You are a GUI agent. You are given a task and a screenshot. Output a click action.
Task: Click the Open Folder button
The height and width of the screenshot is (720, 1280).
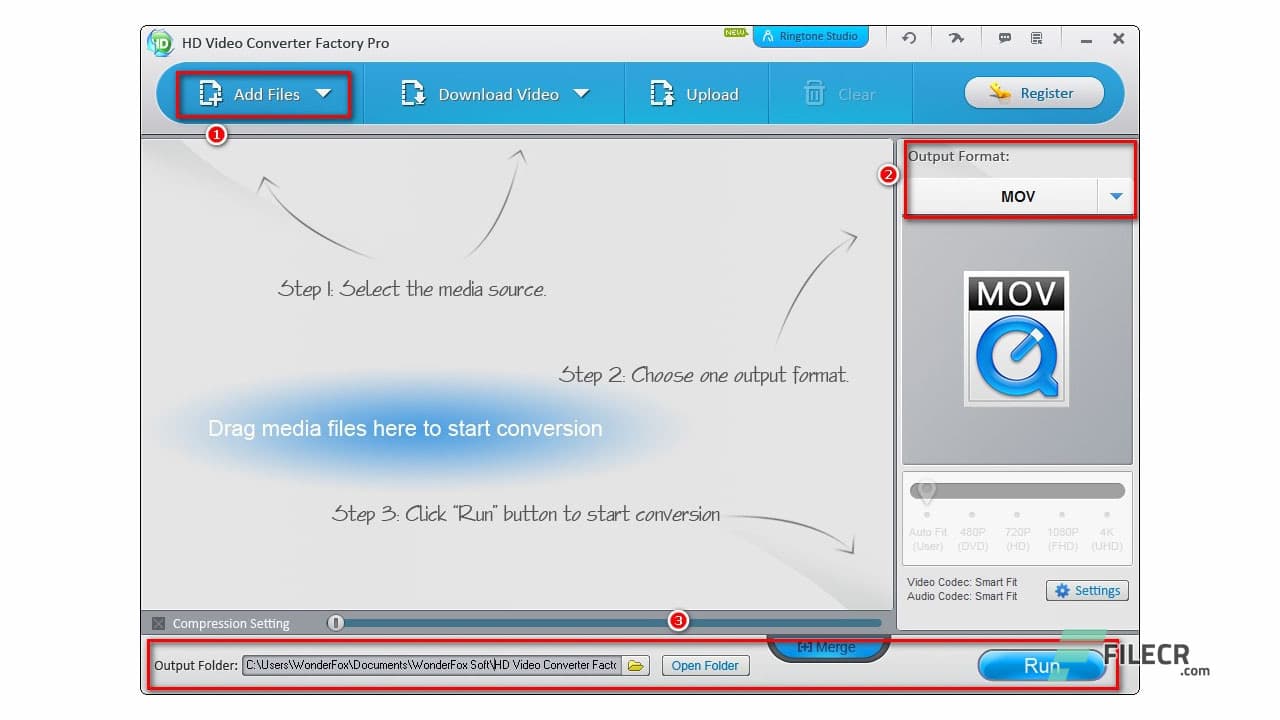705,665
